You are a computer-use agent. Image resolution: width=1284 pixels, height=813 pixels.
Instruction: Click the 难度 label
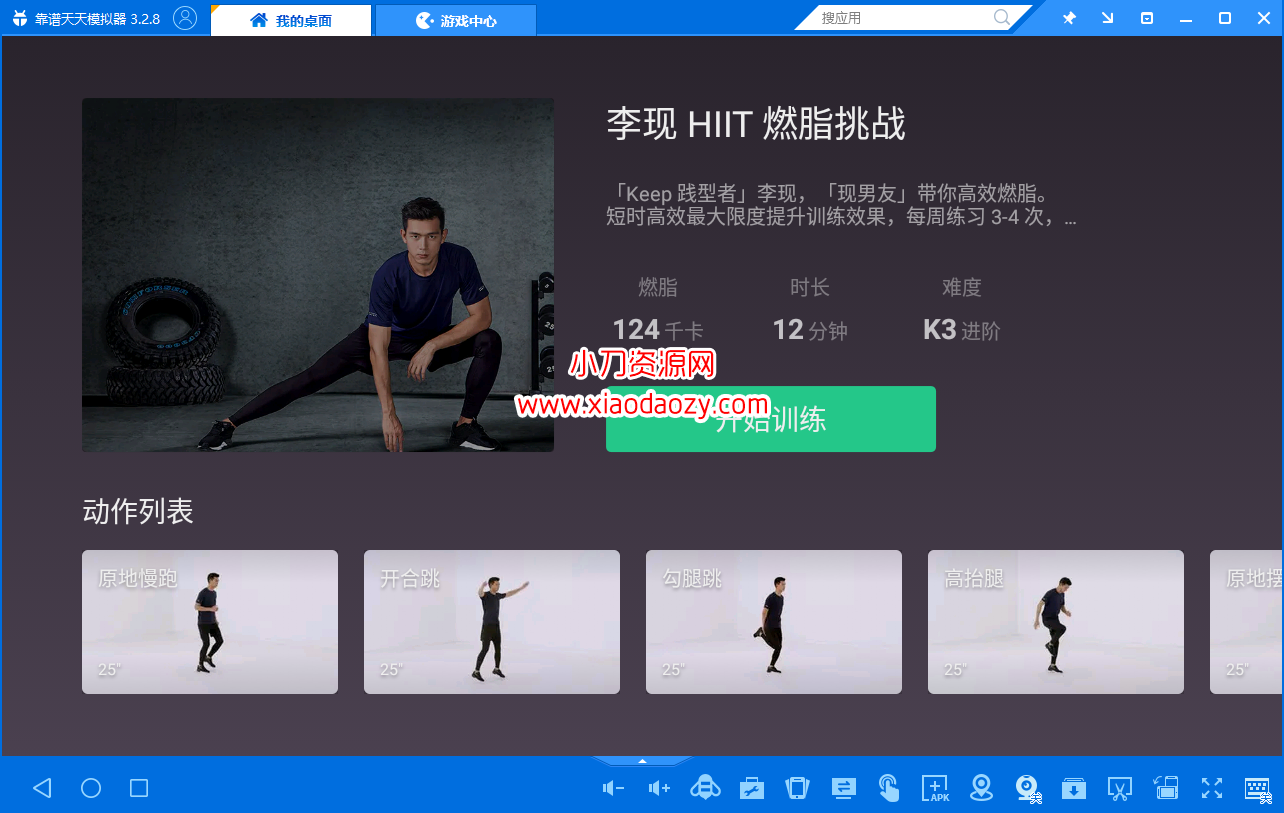tap(962, 288)
